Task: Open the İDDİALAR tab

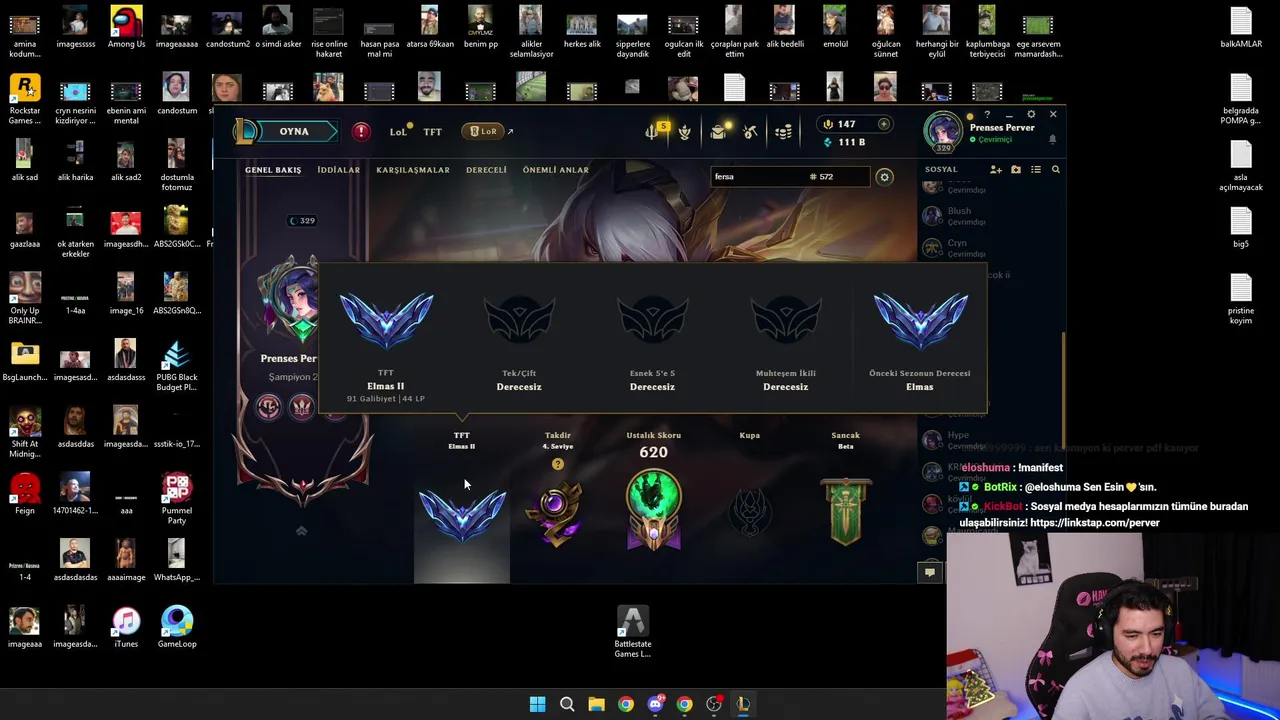Action: point(338,170)
